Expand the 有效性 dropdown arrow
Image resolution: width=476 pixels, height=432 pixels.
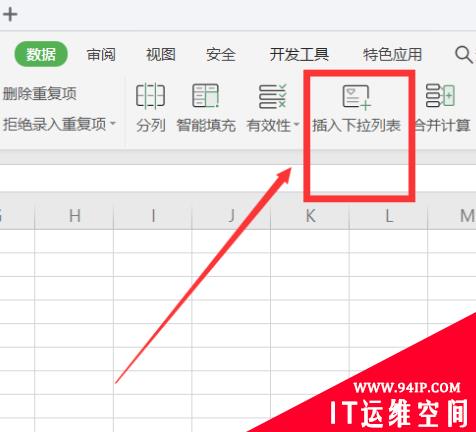[296, 125]
